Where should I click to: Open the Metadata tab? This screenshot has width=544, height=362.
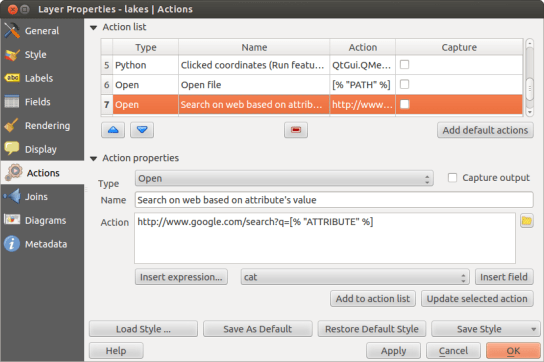point(42,244)
